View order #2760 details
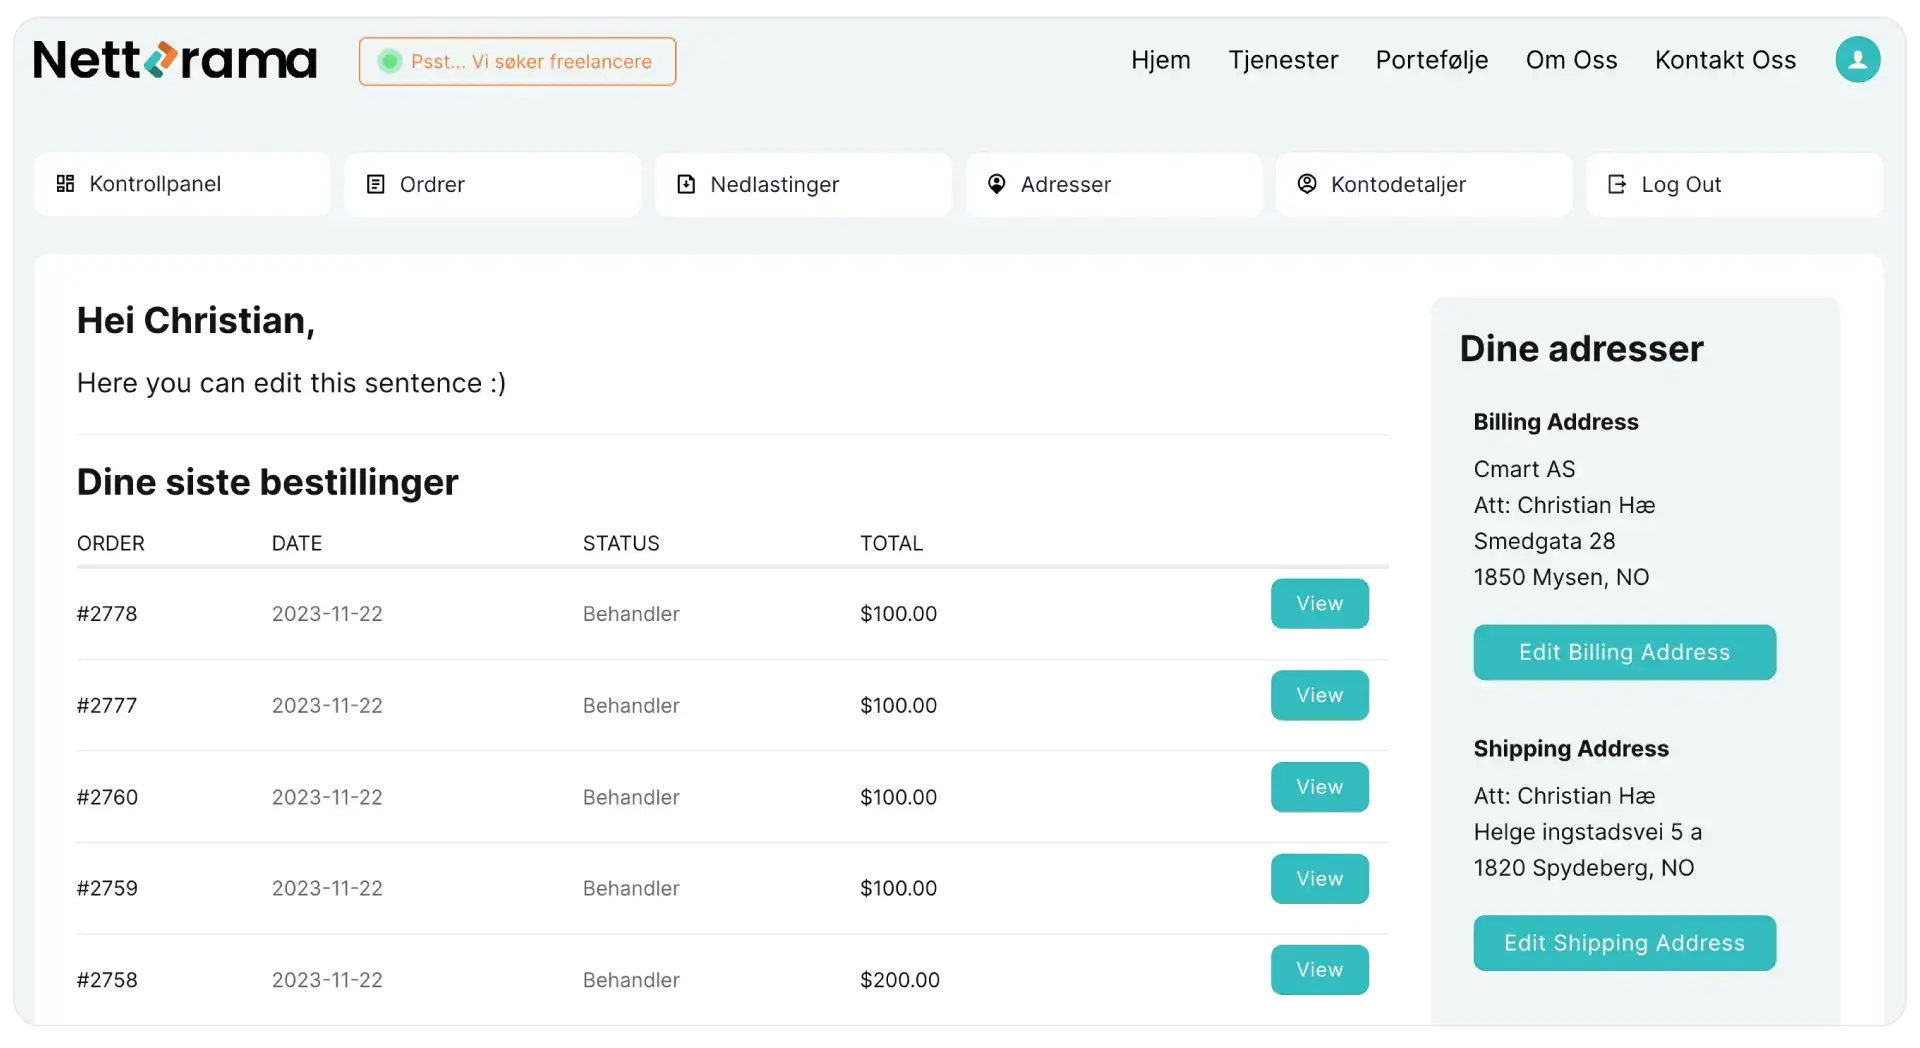This screenshot has height=1048, width=1920. click(x=1319, y=787)
